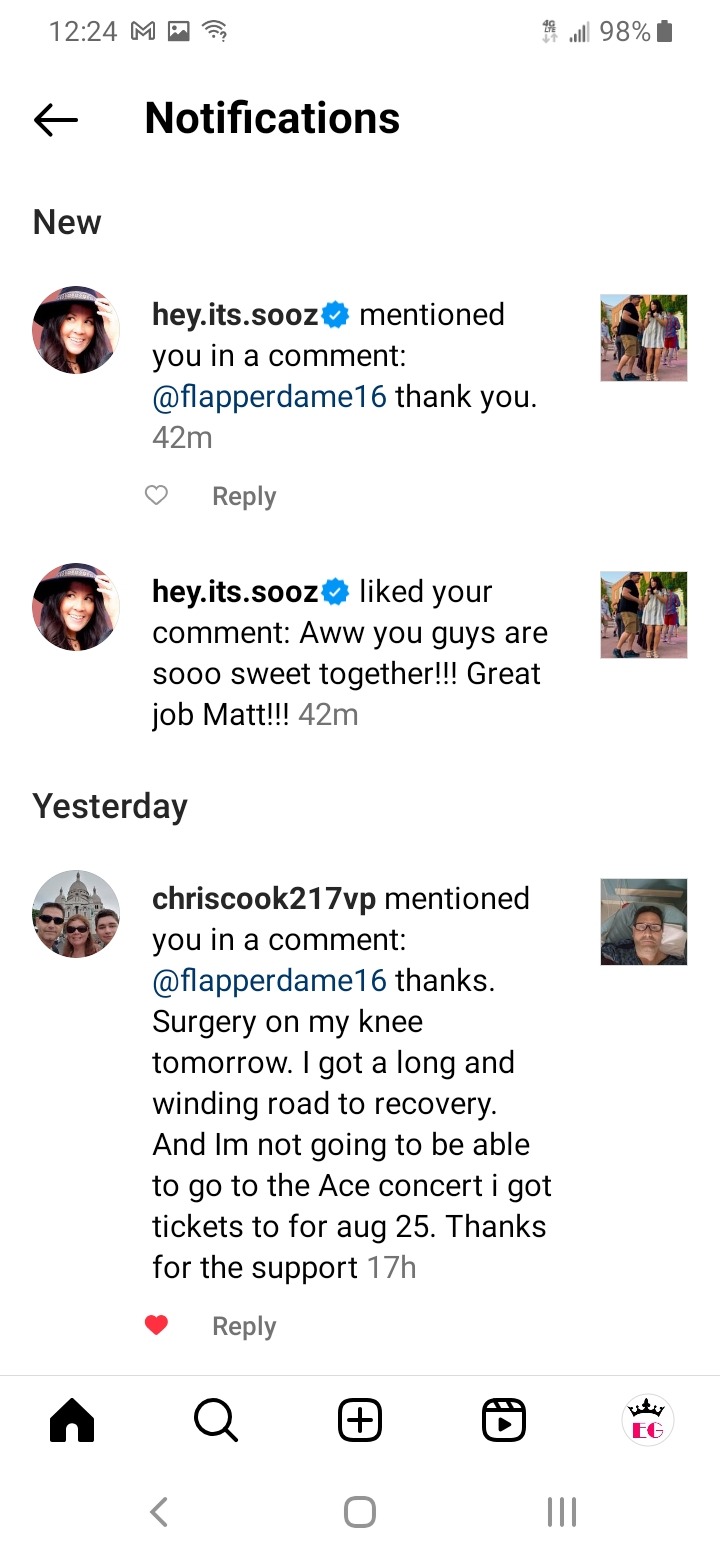This screenshot has height=1560, width=720.
Task: Open the Home feed icon
Action: click(x=72, y=1419)
